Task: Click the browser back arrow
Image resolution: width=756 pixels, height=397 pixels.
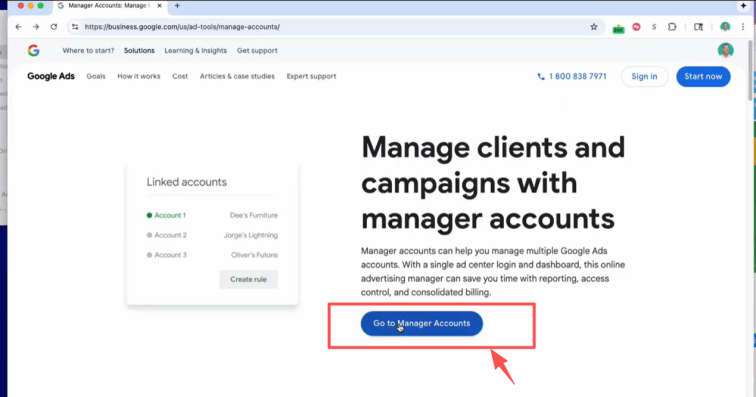Action: pyautogui.click(x=18, y=27)
